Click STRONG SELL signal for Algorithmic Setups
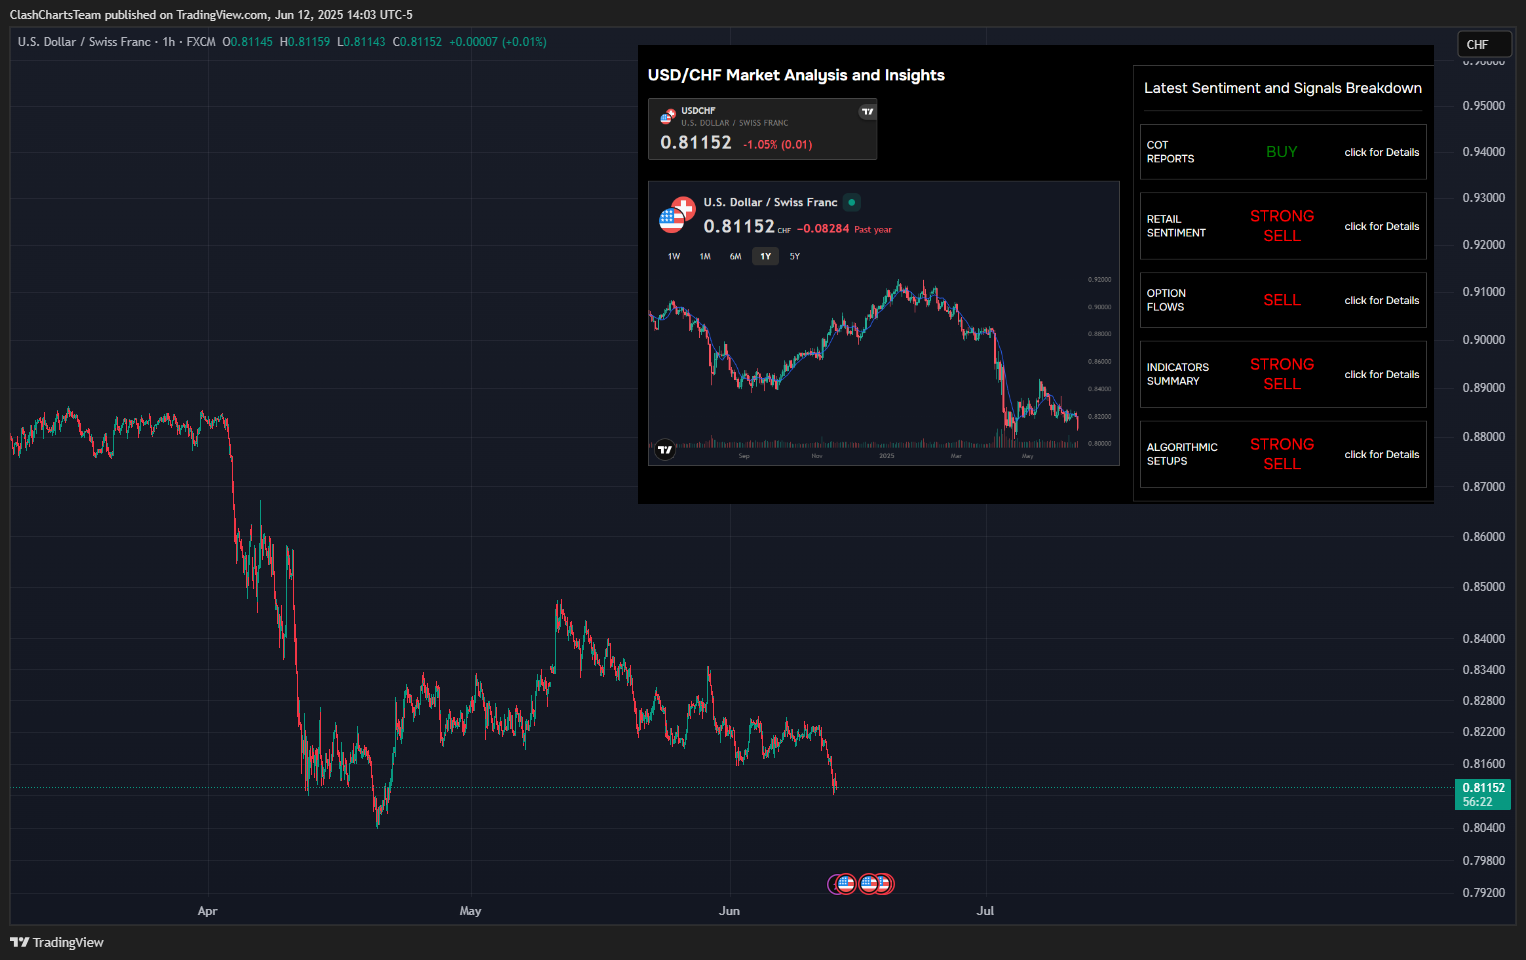The height and width of the screenshot is (960, 1526). pos(1282,454)
